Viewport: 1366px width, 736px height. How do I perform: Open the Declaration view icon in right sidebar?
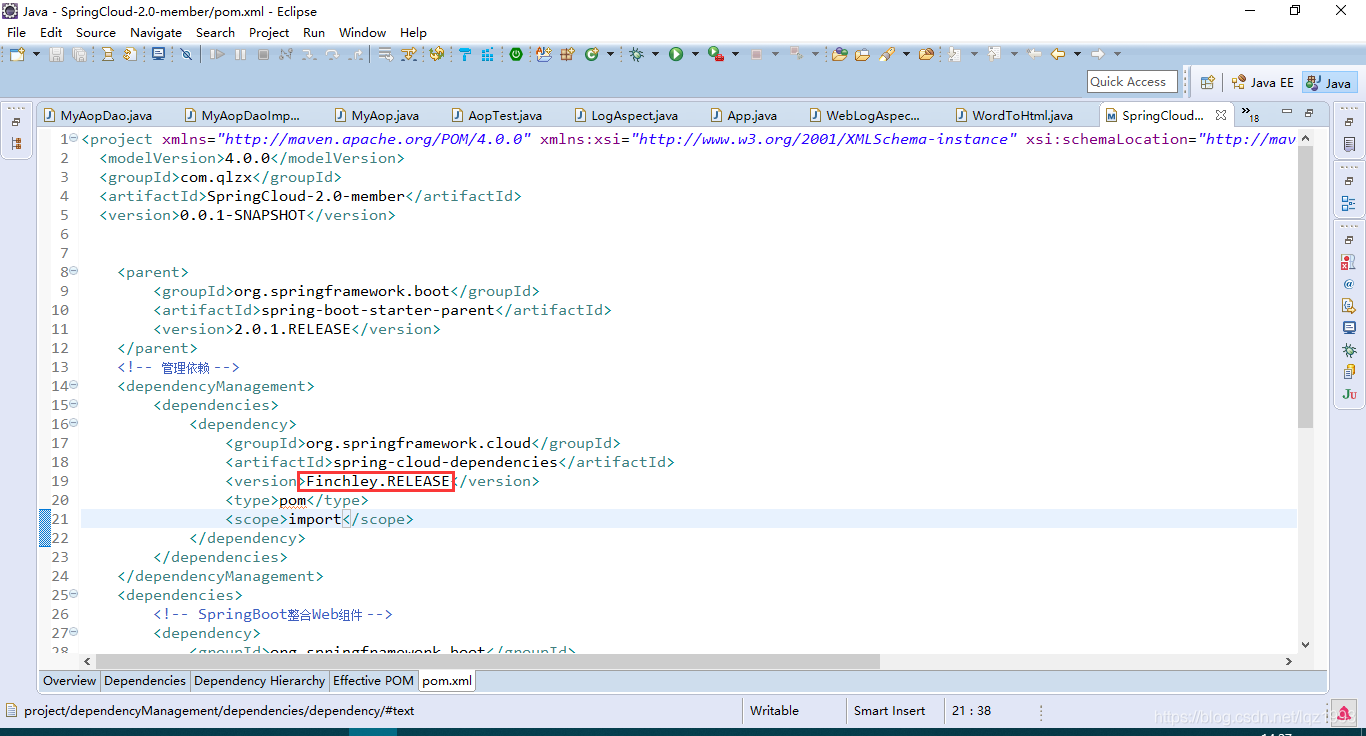coord(1349,306)
